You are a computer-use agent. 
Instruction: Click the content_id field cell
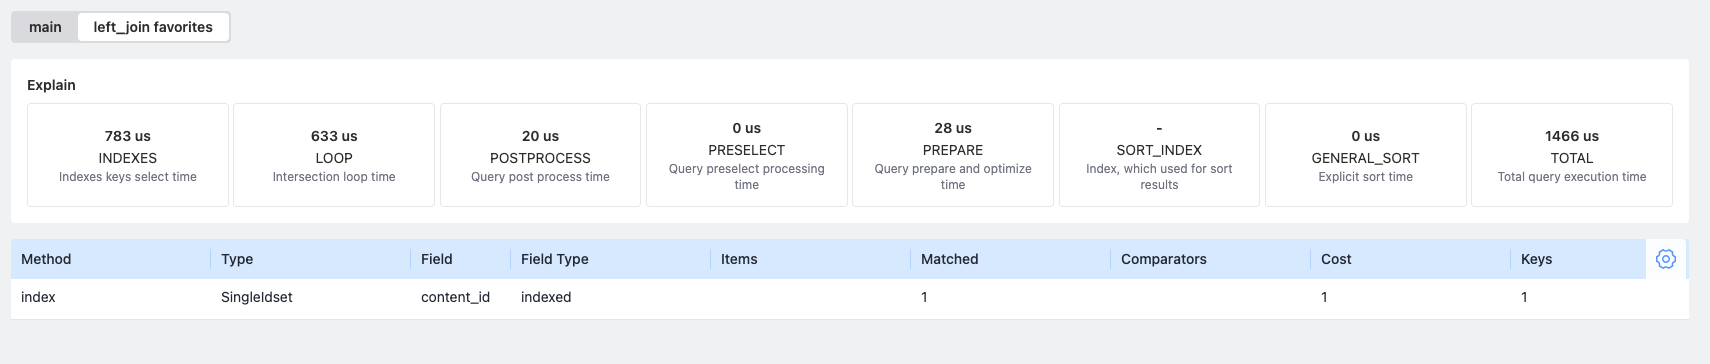click(x=455, y=297)
